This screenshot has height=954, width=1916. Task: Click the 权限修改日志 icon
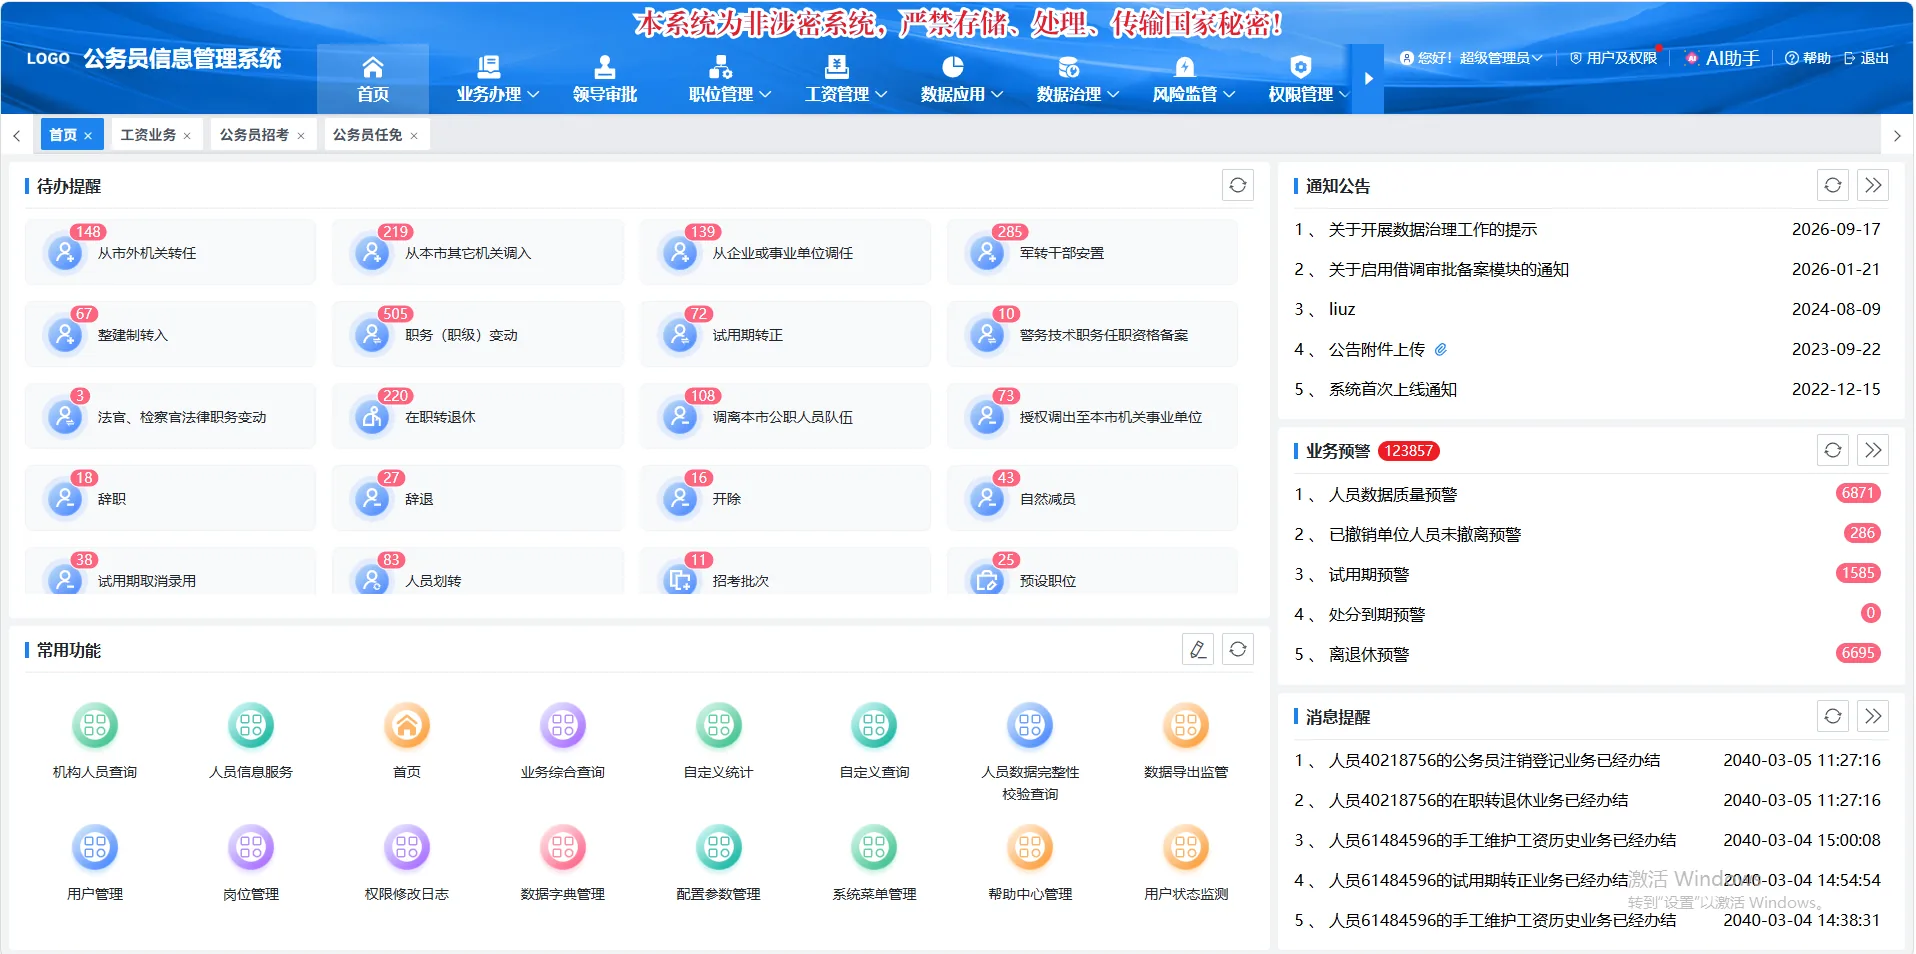(x=407, y=848)
